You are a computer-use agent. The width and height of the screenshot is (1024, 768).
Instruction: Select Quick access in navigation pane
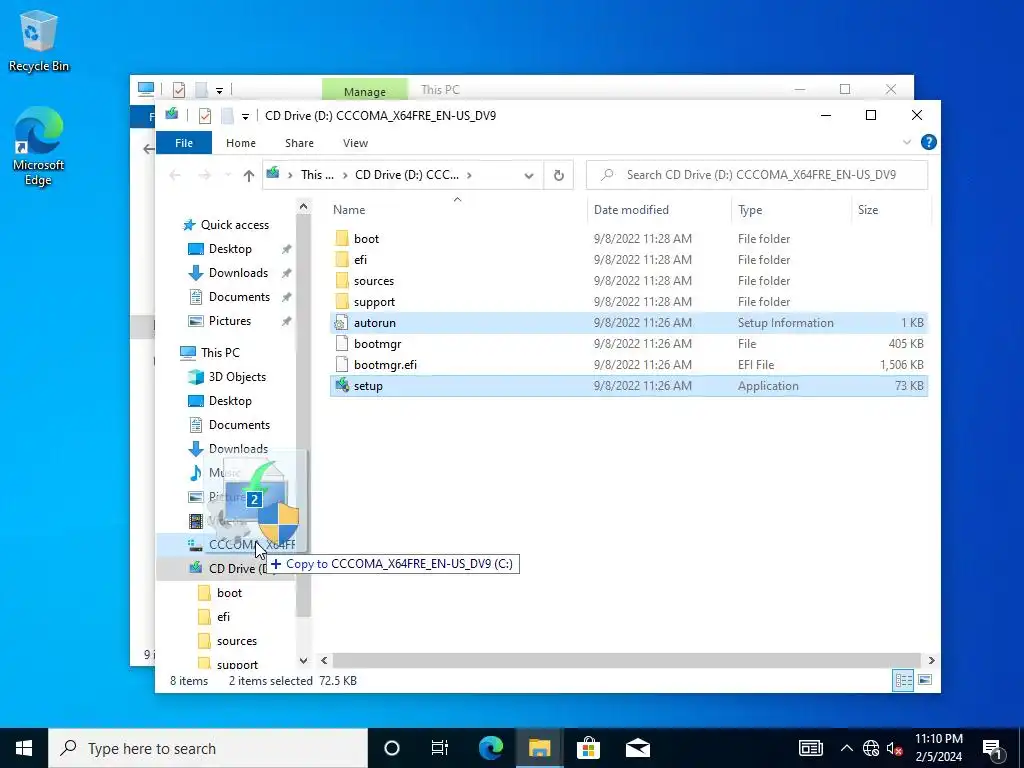click(x=226, y=225)
